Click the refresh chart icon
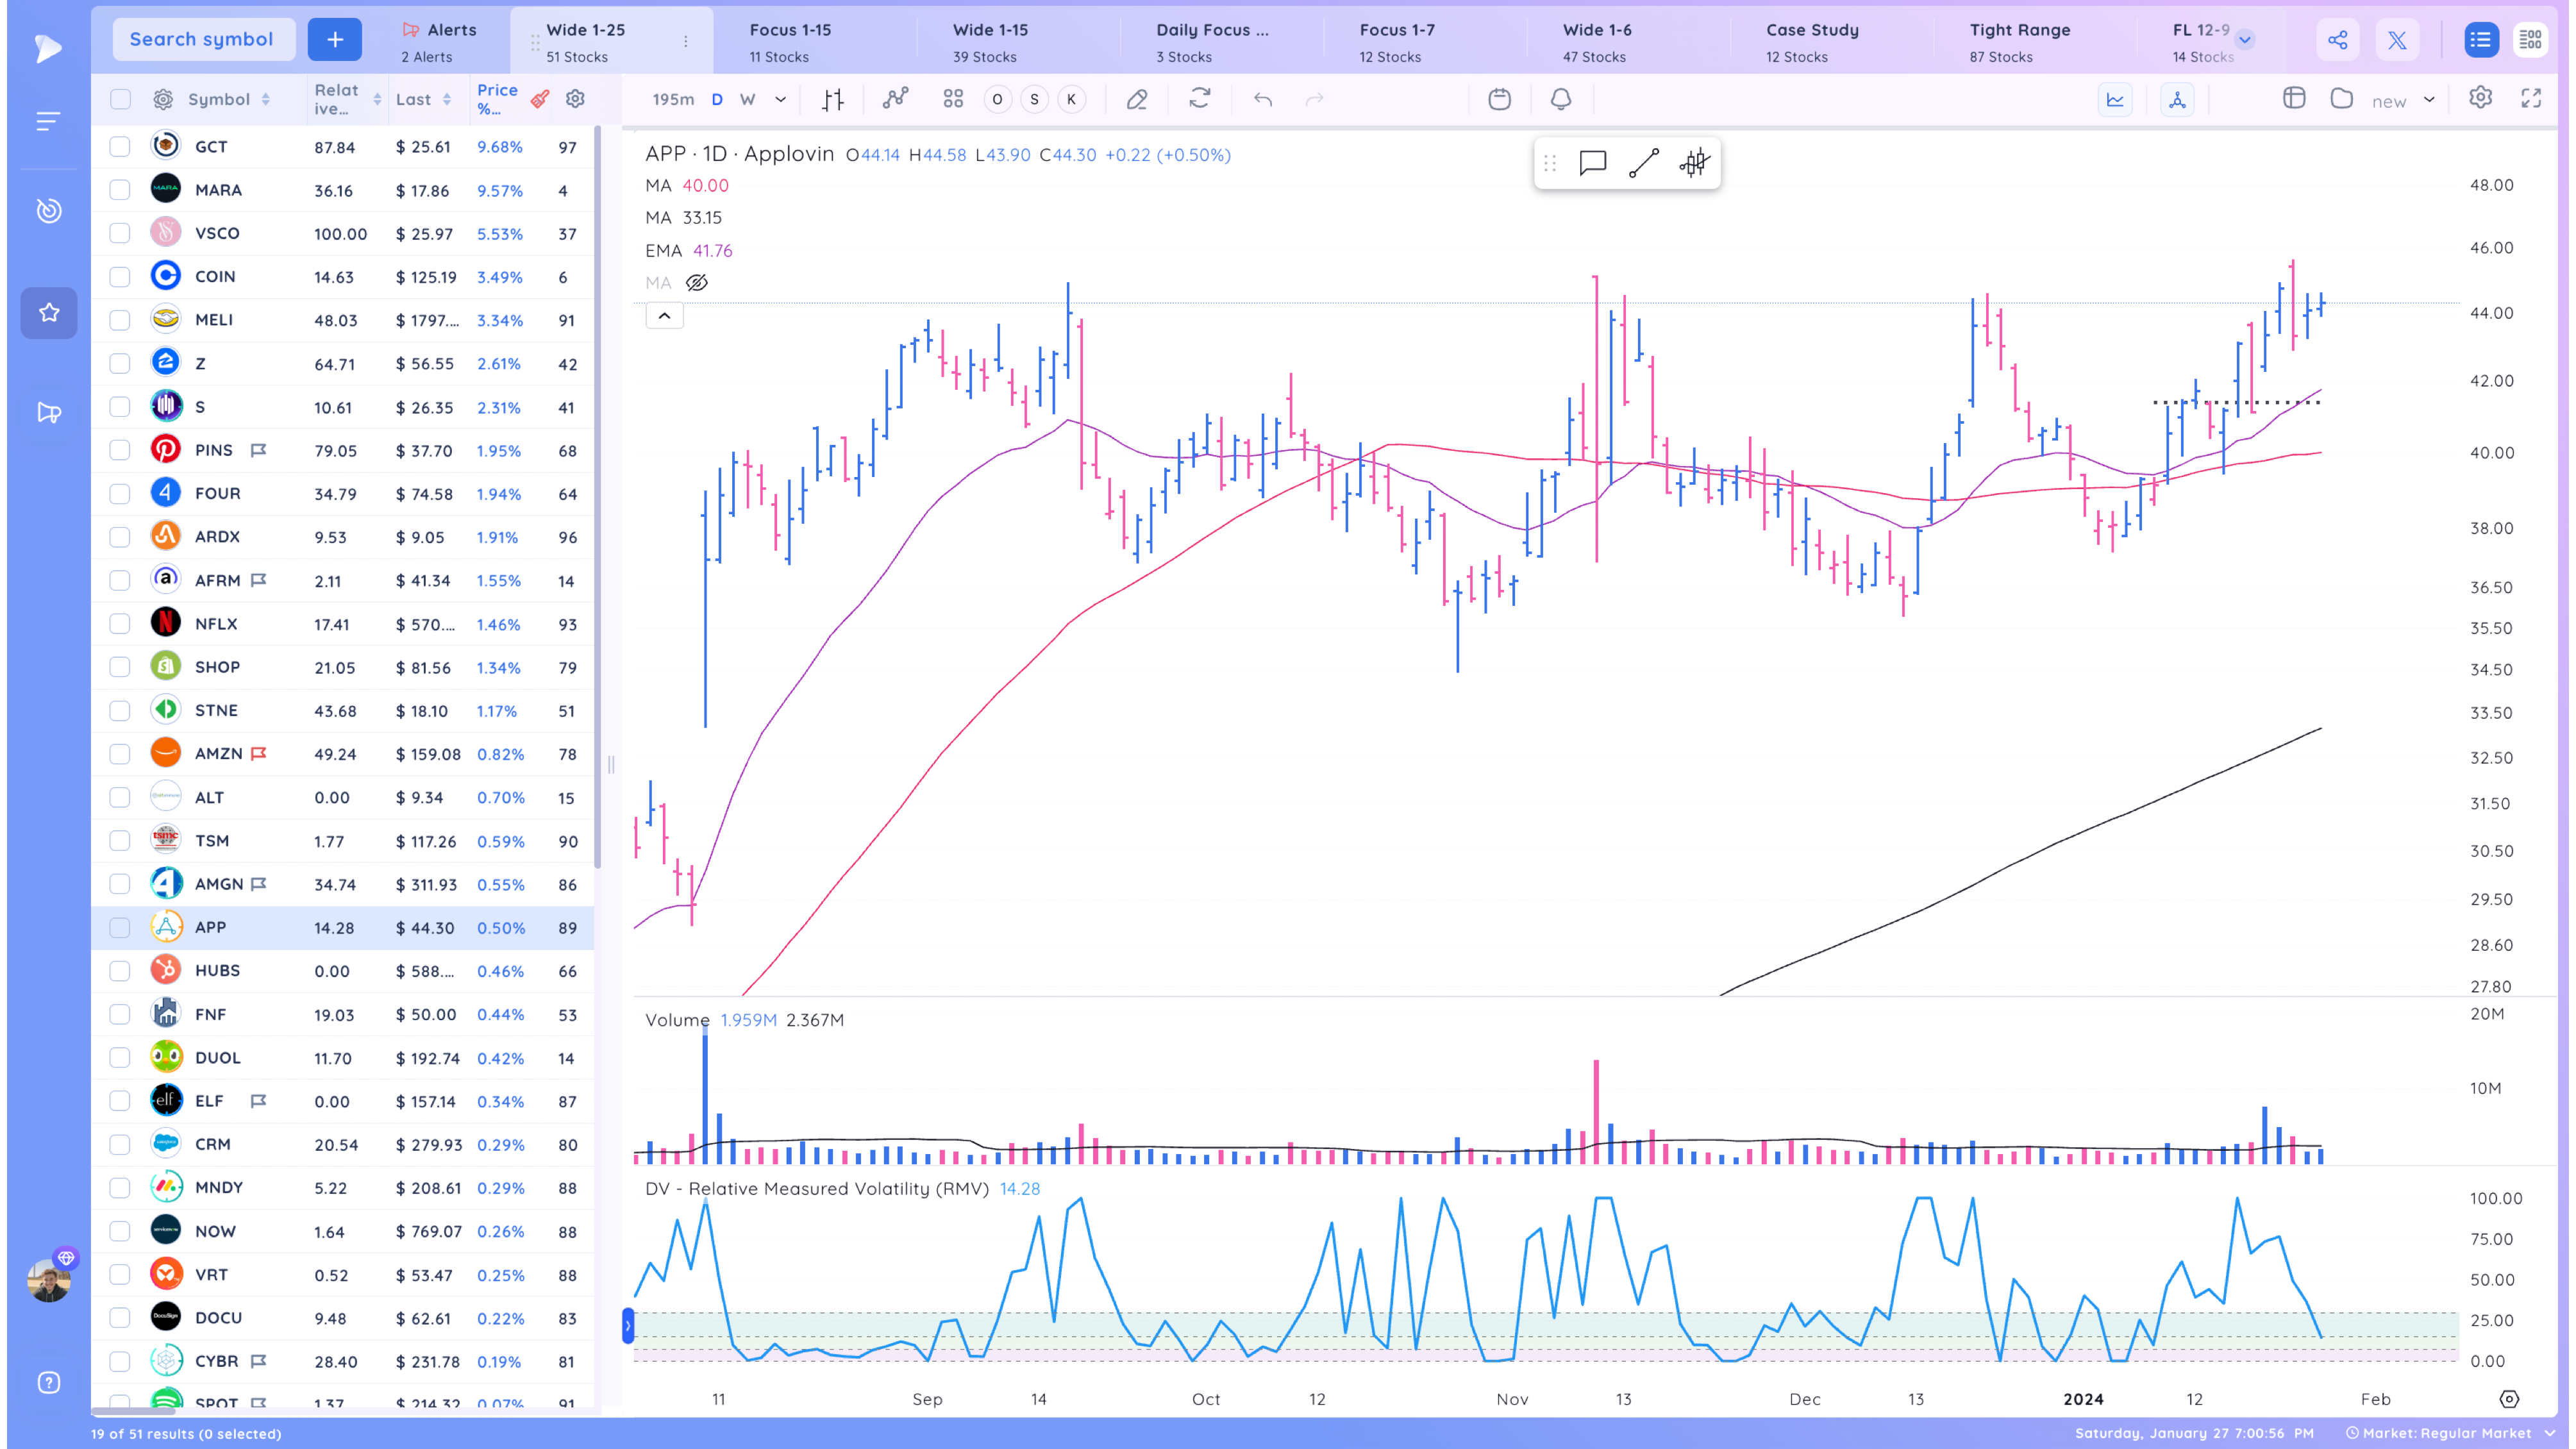2576x1449 pixels. click(x=1199, y=98)
